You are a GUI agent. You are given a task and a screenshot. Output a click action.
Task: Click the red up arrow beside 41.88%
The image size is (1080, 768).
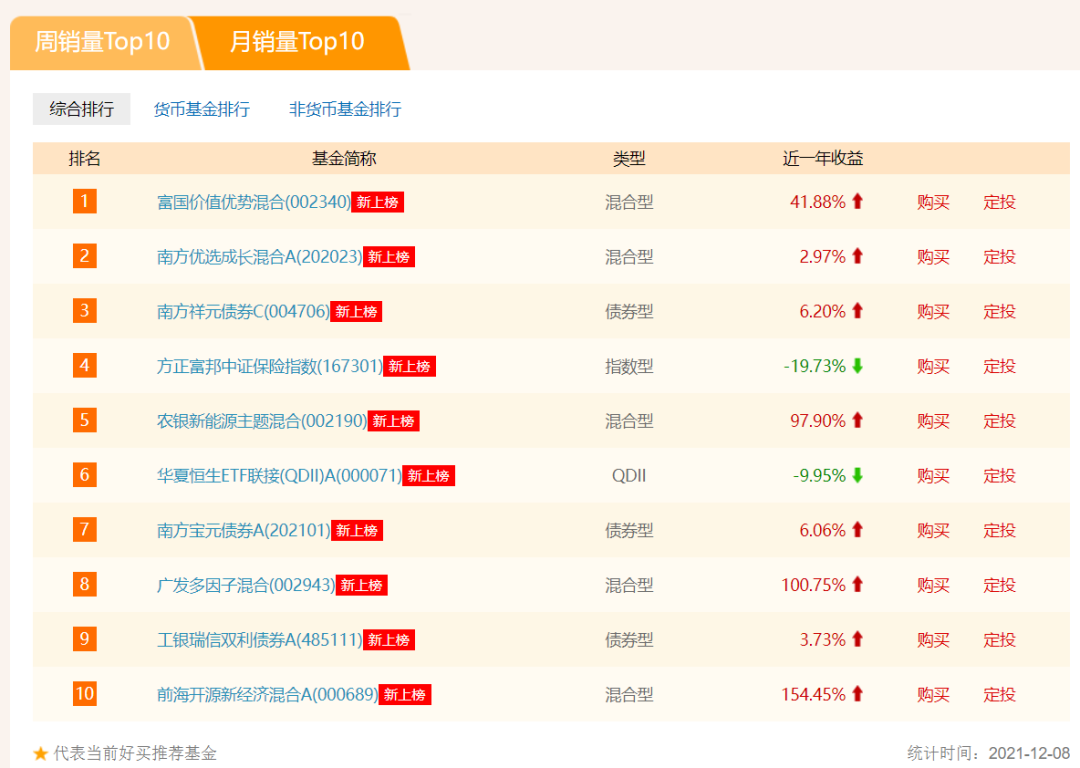coord(858,201)
